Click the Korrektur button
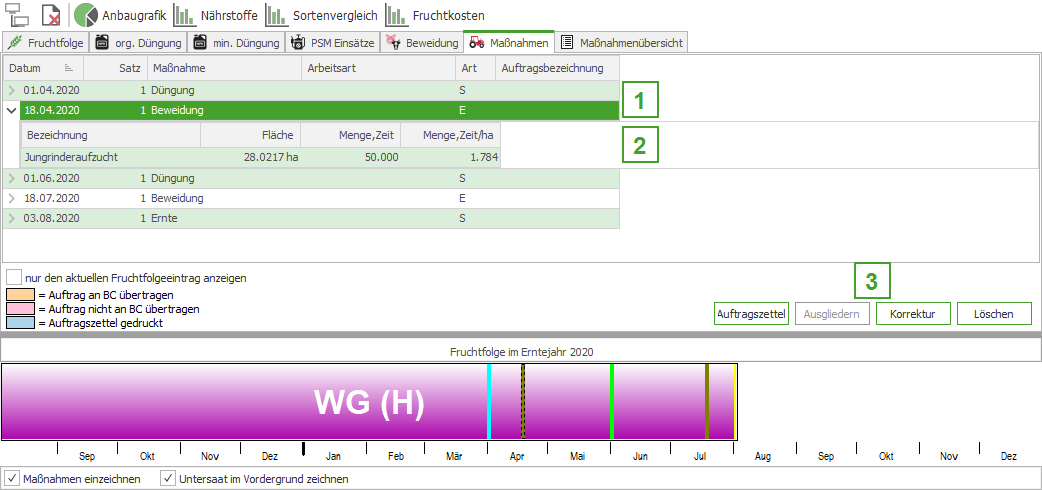 [912, 314]
